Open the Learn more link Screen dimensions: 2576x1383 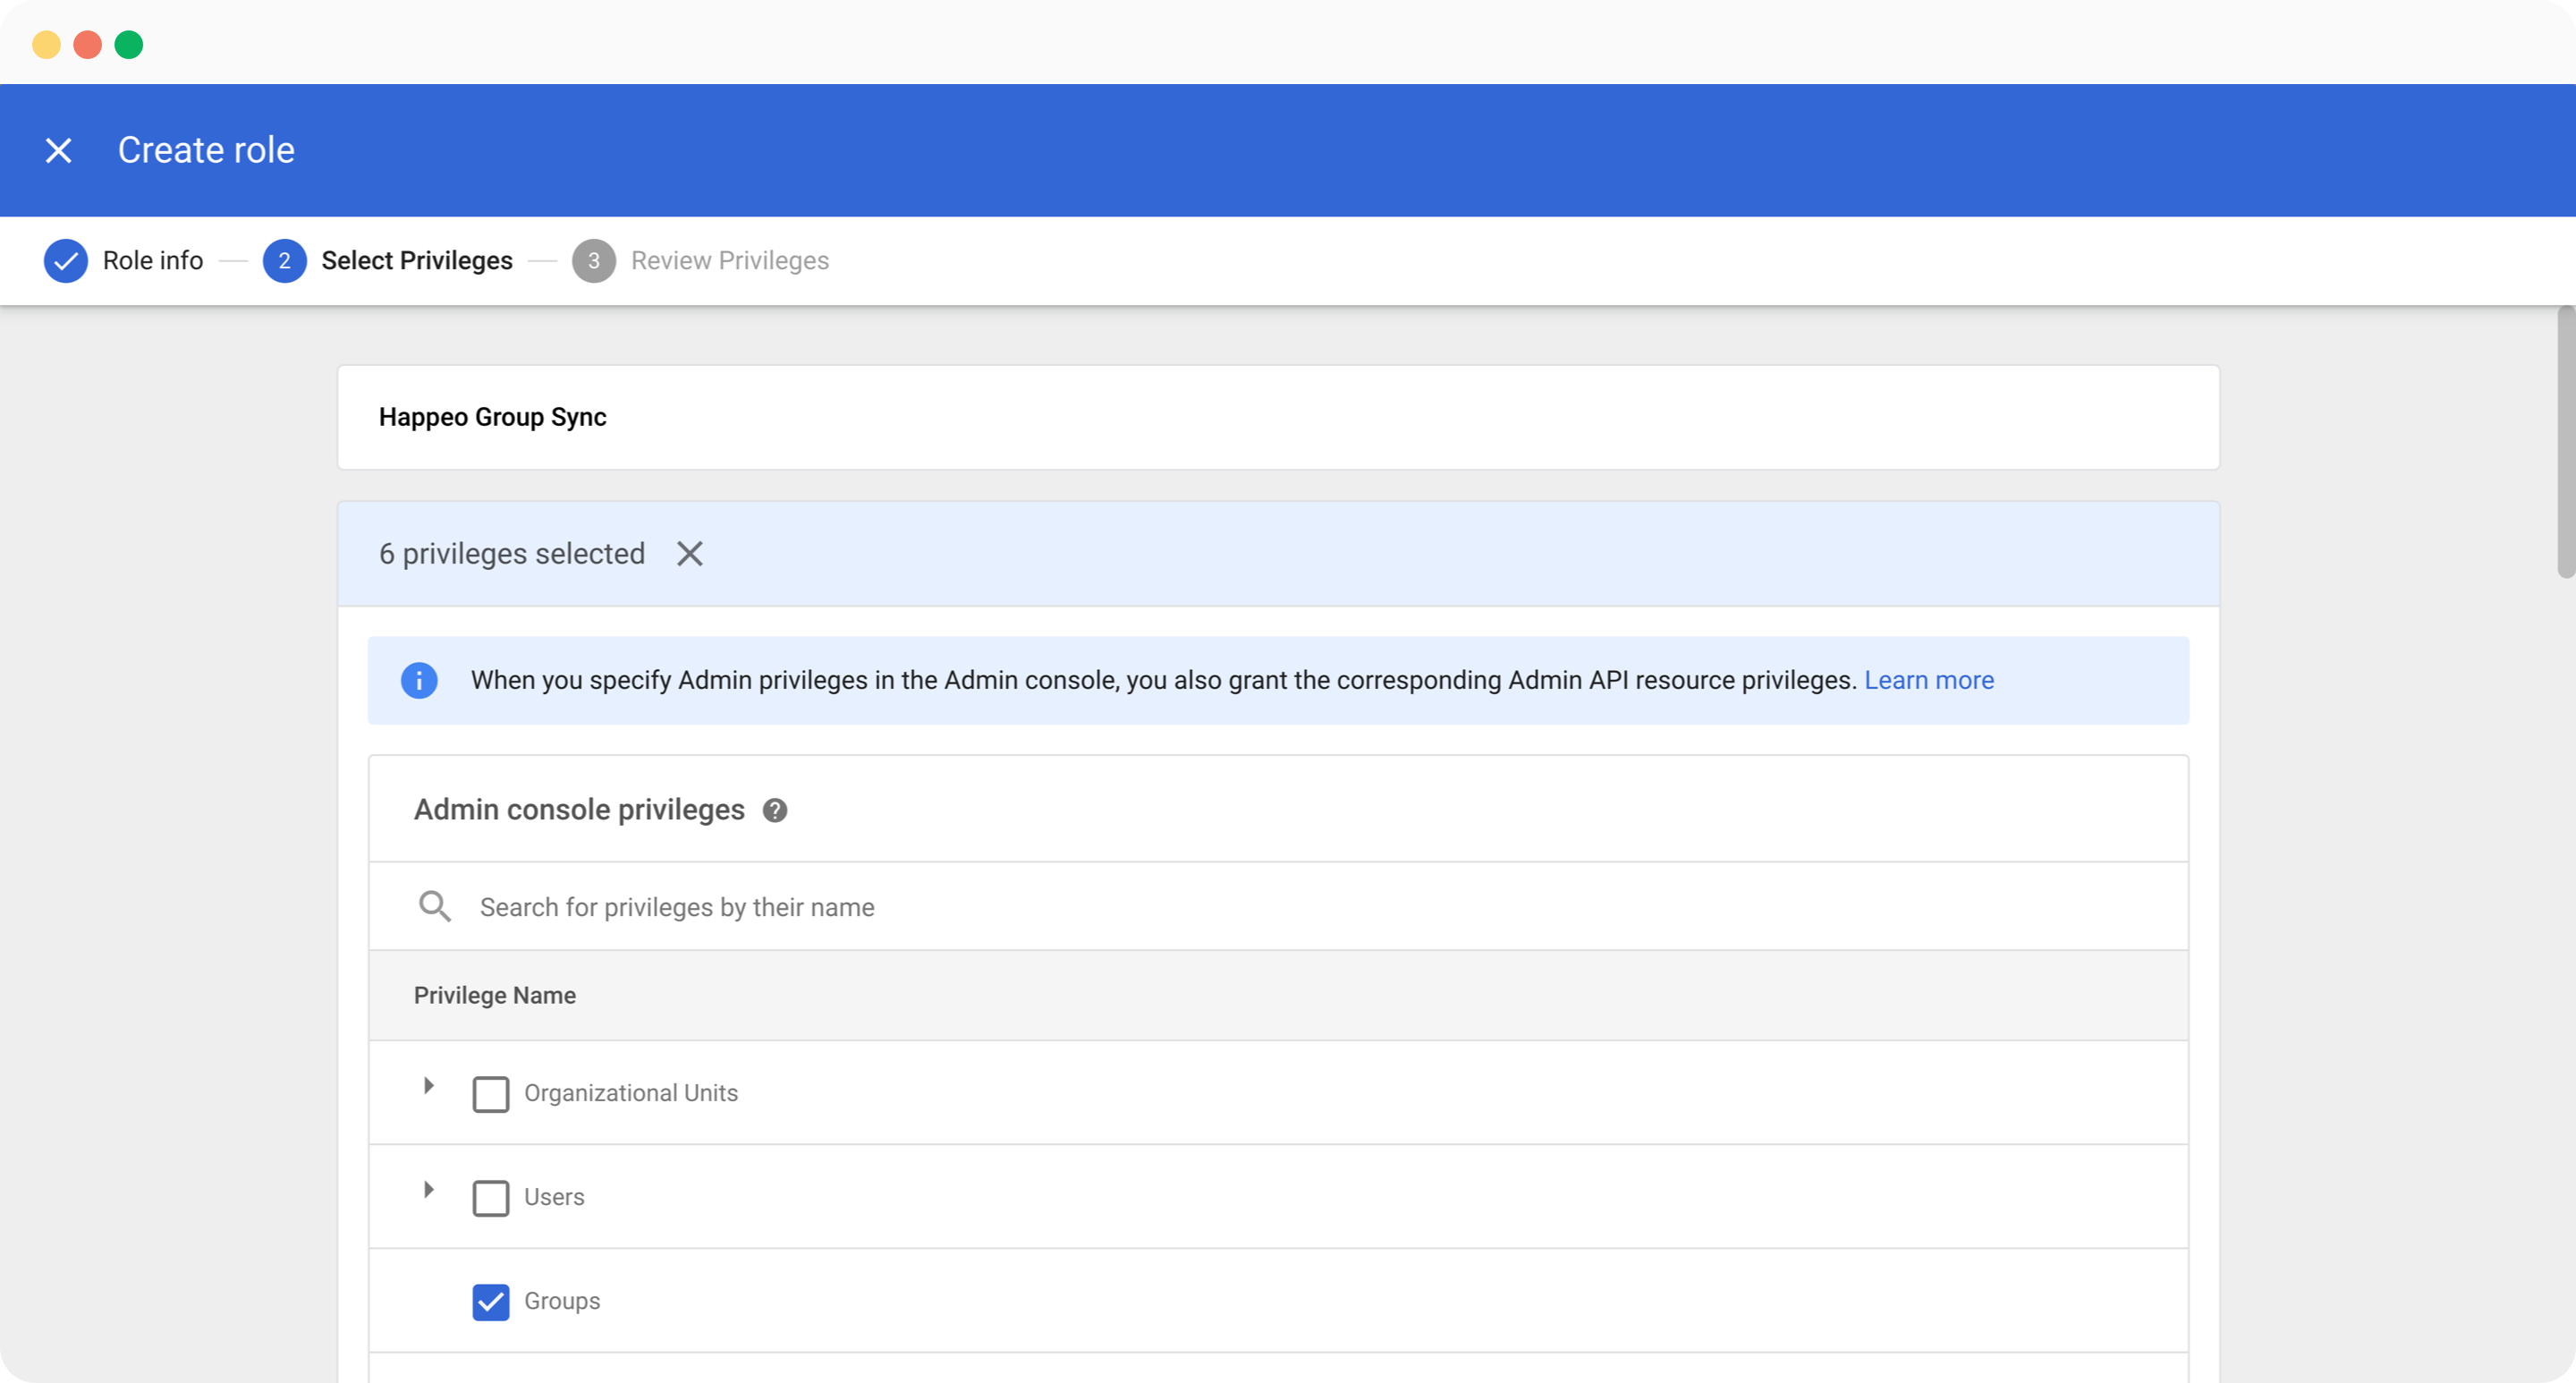coord(1929,680)
